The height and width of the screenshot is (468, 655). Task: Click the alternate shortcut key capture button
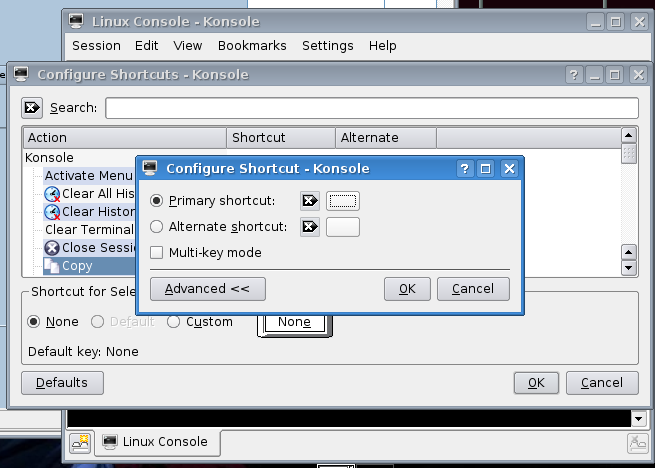(343, 227)
